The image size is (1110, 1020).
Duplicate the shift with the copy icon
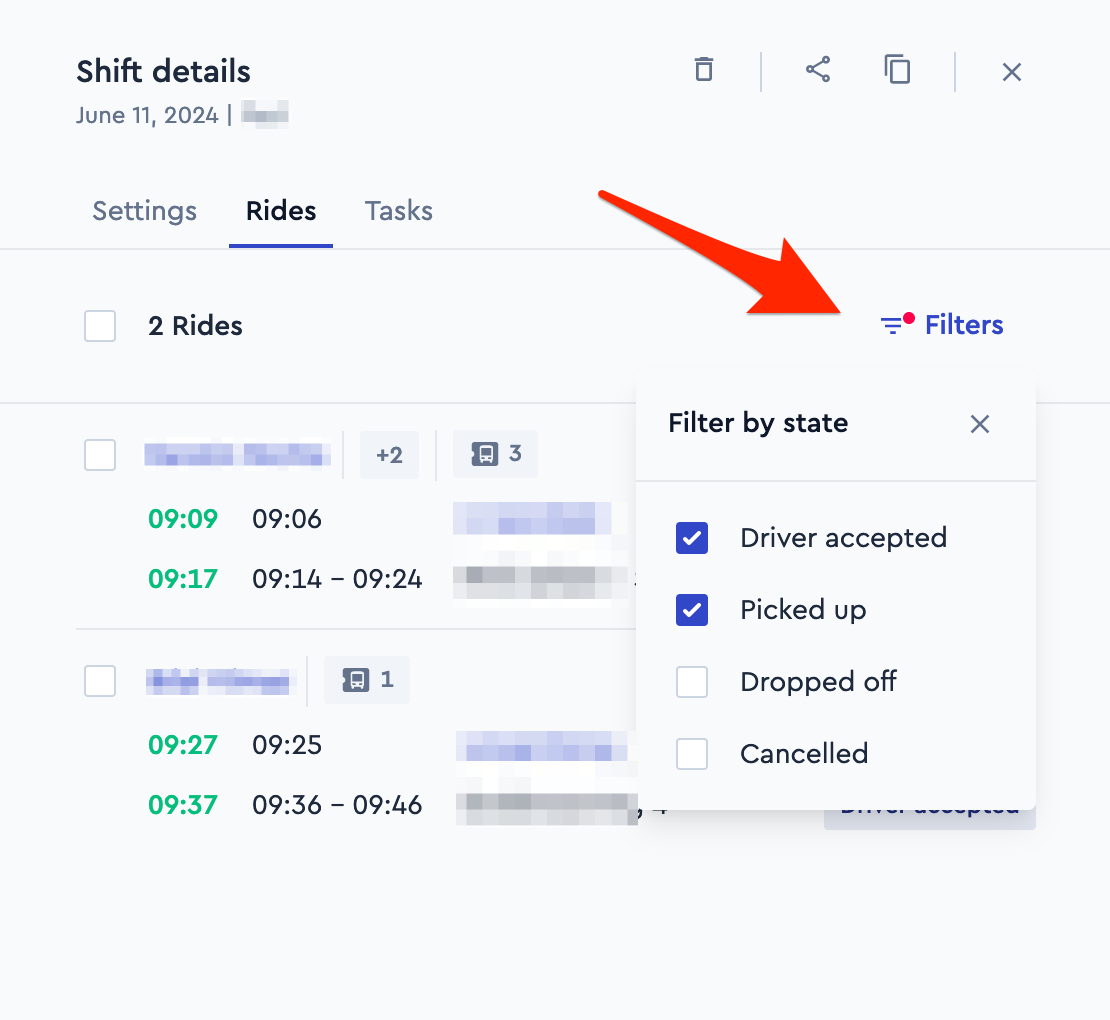coord(898,70)
